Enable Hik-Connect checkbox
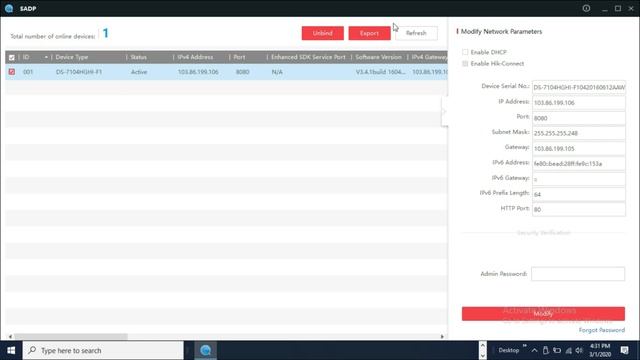640x360 pixels. 465,64
